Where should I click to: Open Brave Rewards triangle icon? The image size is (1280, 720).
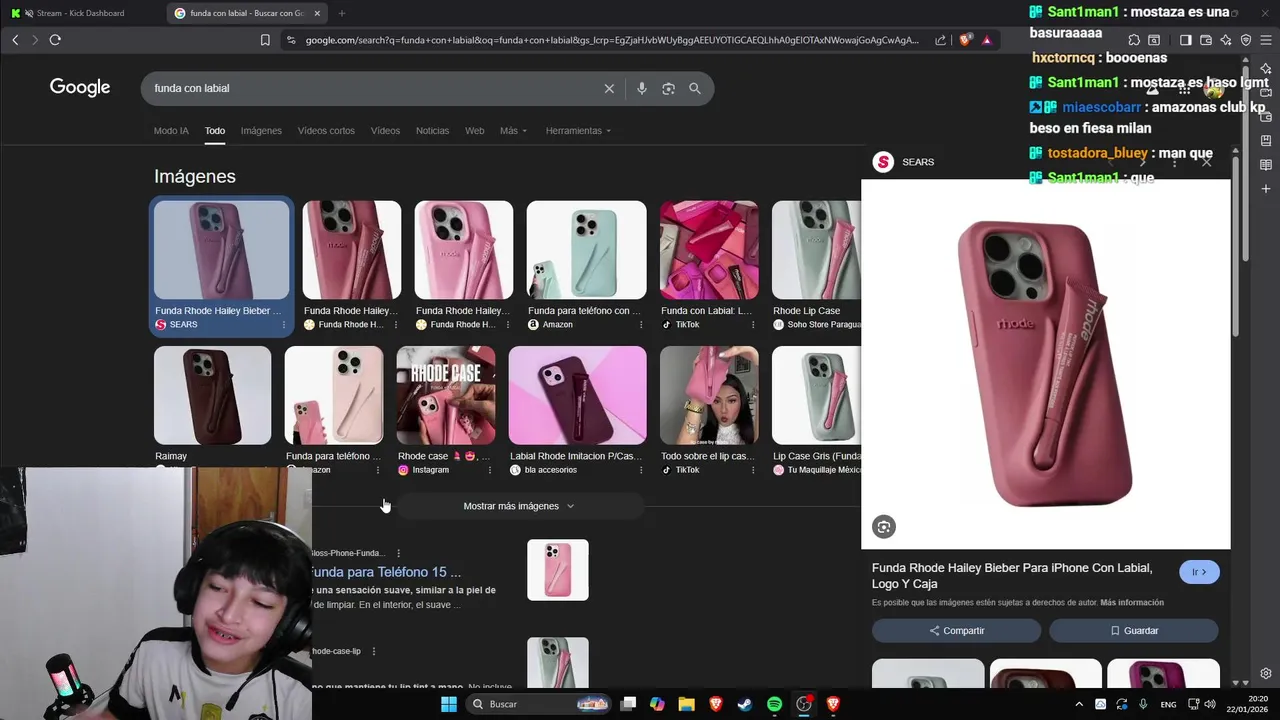(987, 40)
